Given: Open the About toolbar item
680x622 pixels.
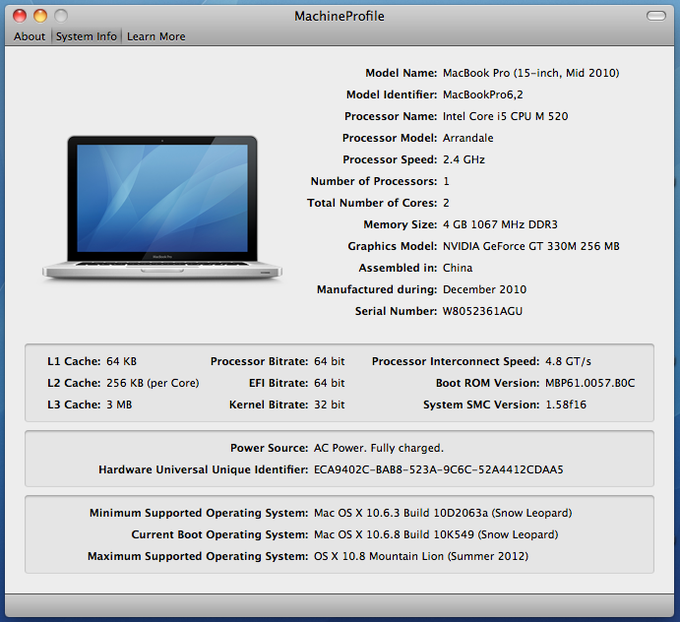Looking at the screenshot, I should tap(29, 36).
